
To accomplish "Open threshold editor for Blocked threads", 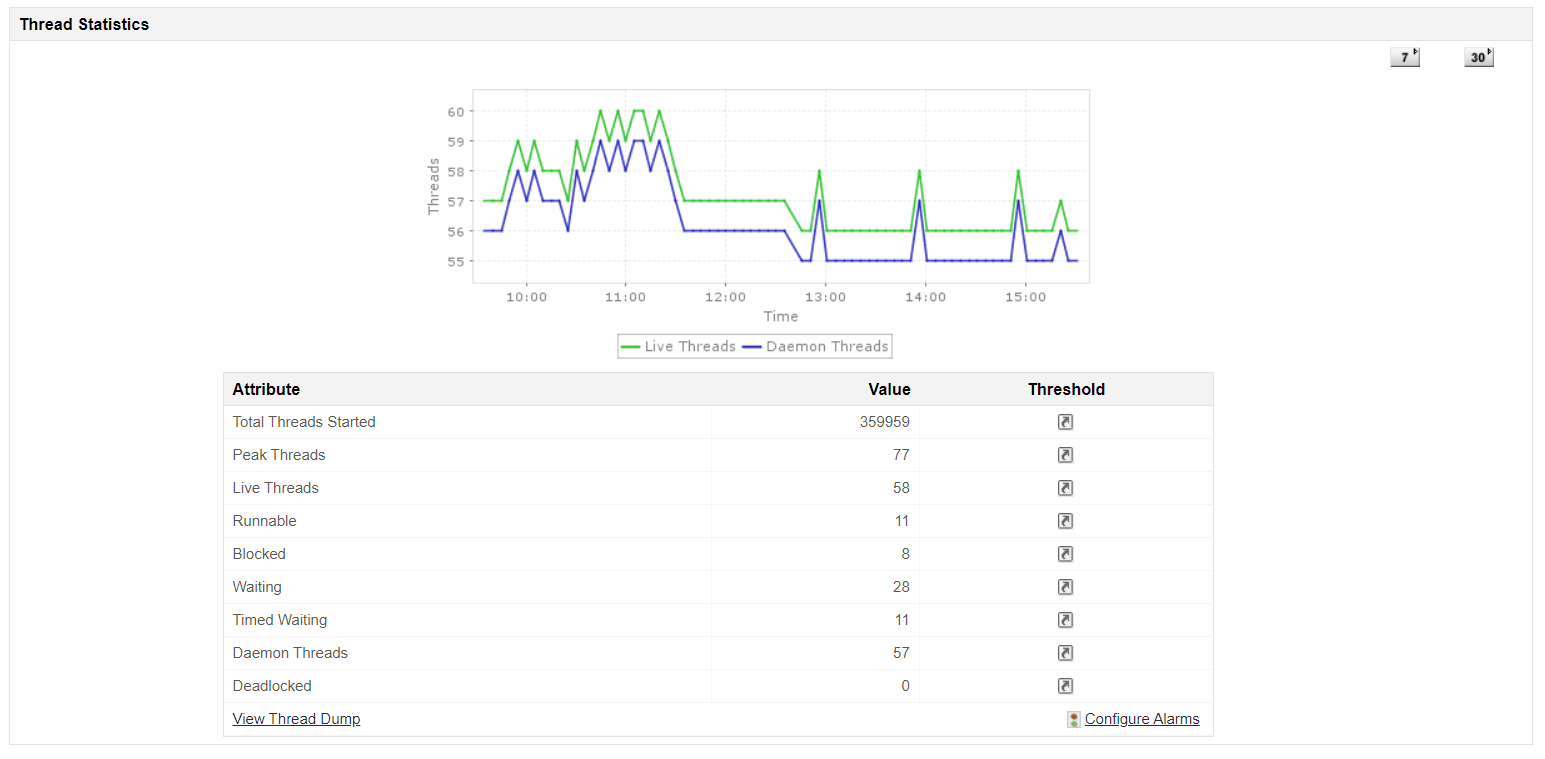I will tap(1064, 553).
